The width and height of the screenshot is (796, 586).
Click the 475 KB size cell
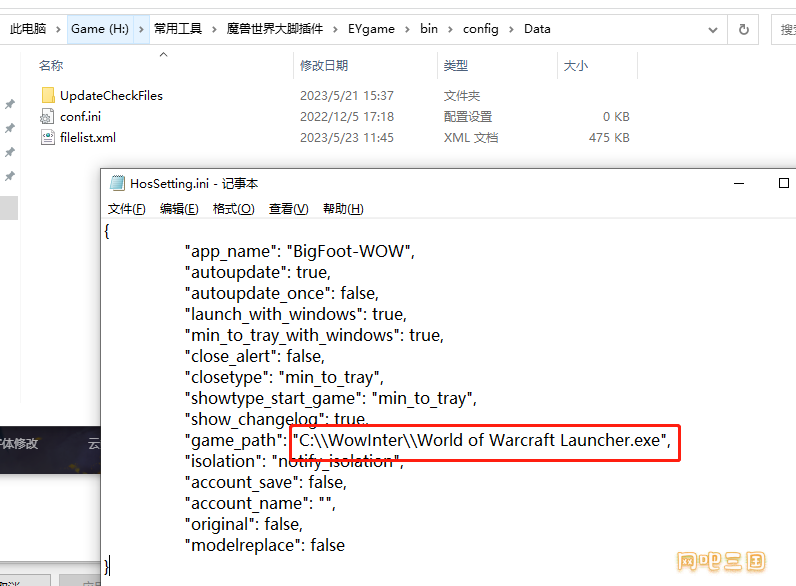609,138
